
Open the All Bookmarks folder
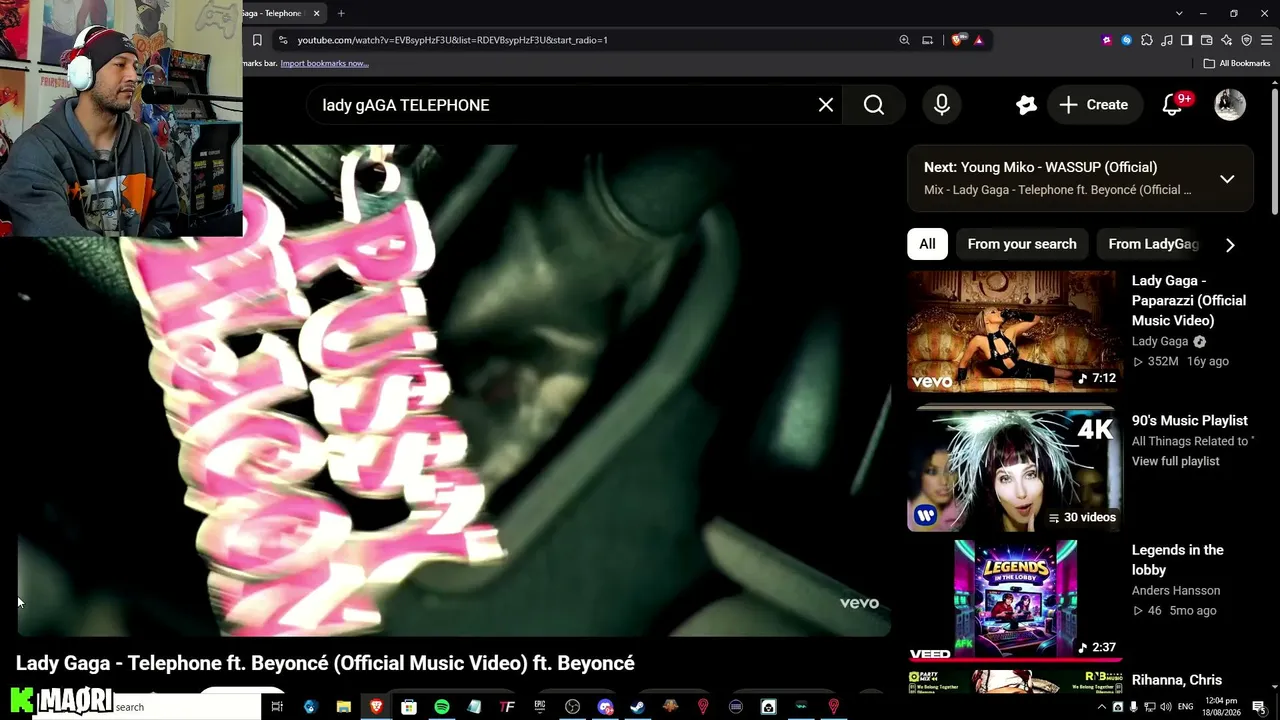[x=1237, y=63]
